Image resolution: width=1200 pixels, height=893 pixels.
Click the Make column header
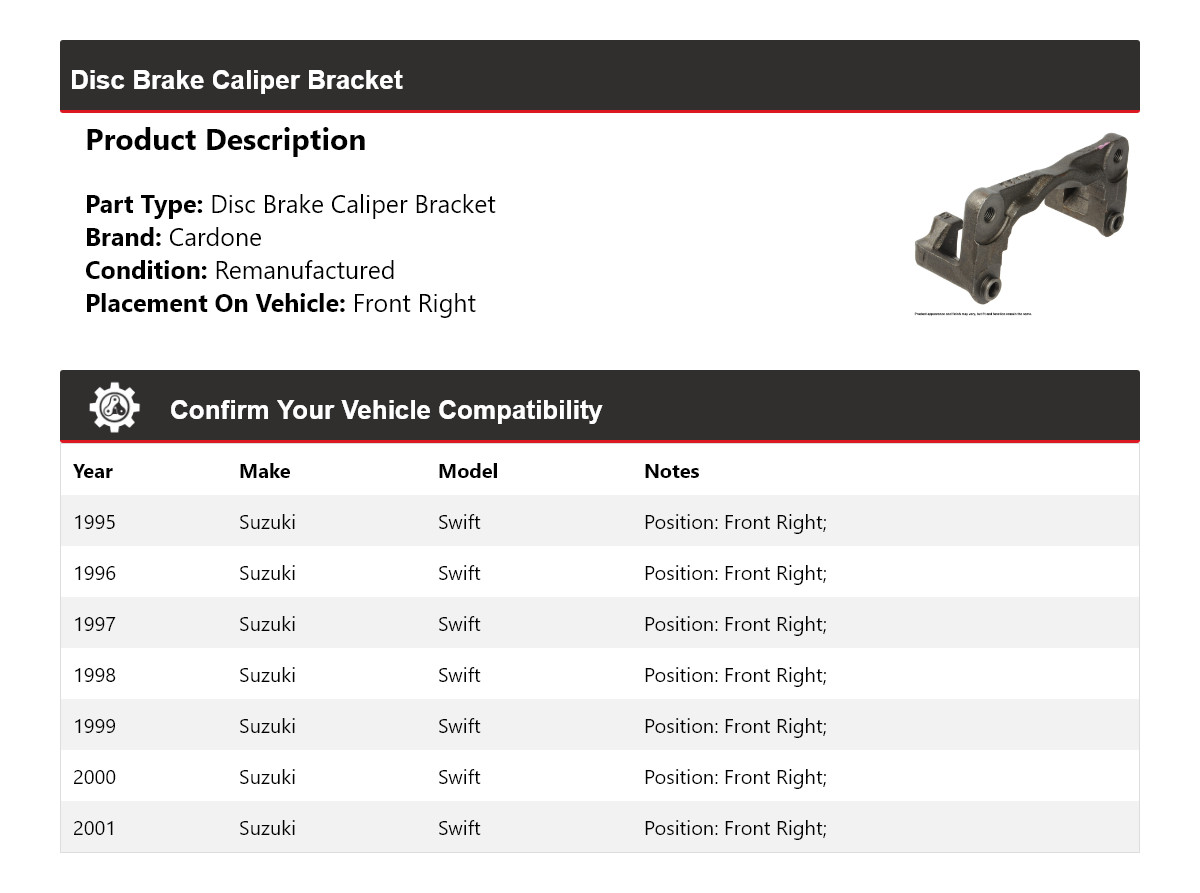(x=265, y=471)
